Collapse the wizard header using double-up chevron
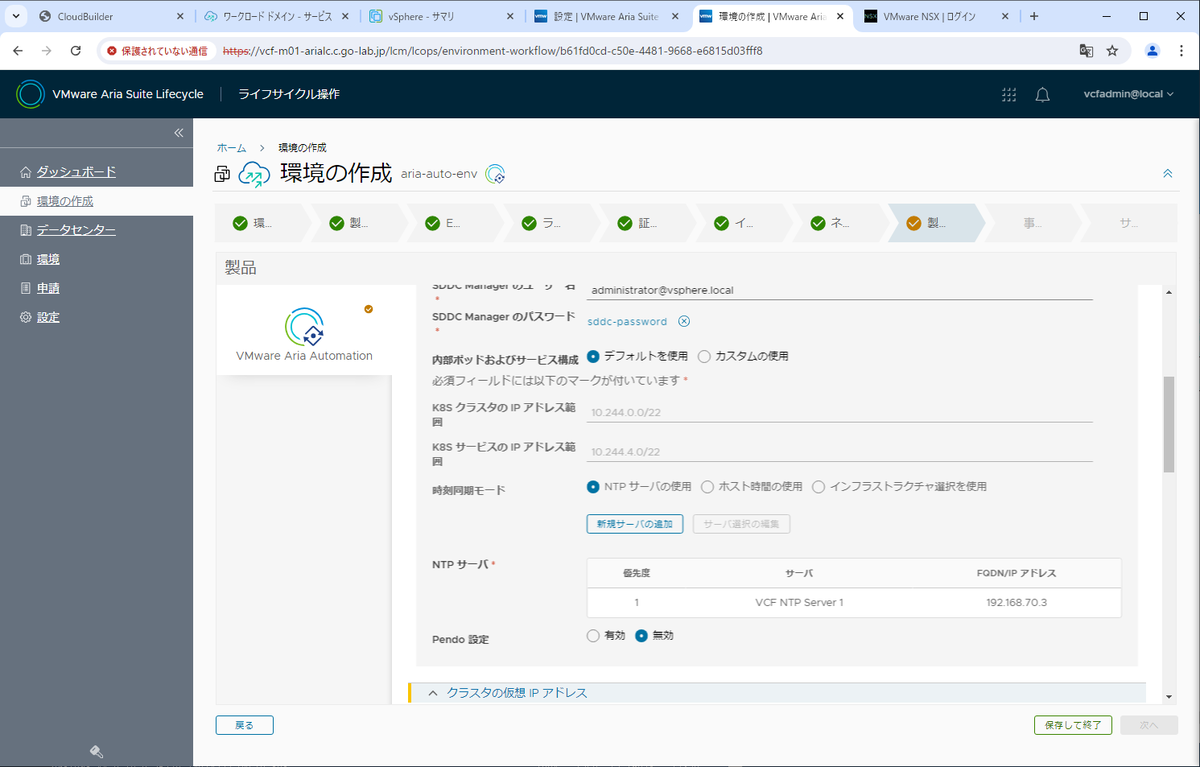 click(1167, 173)
